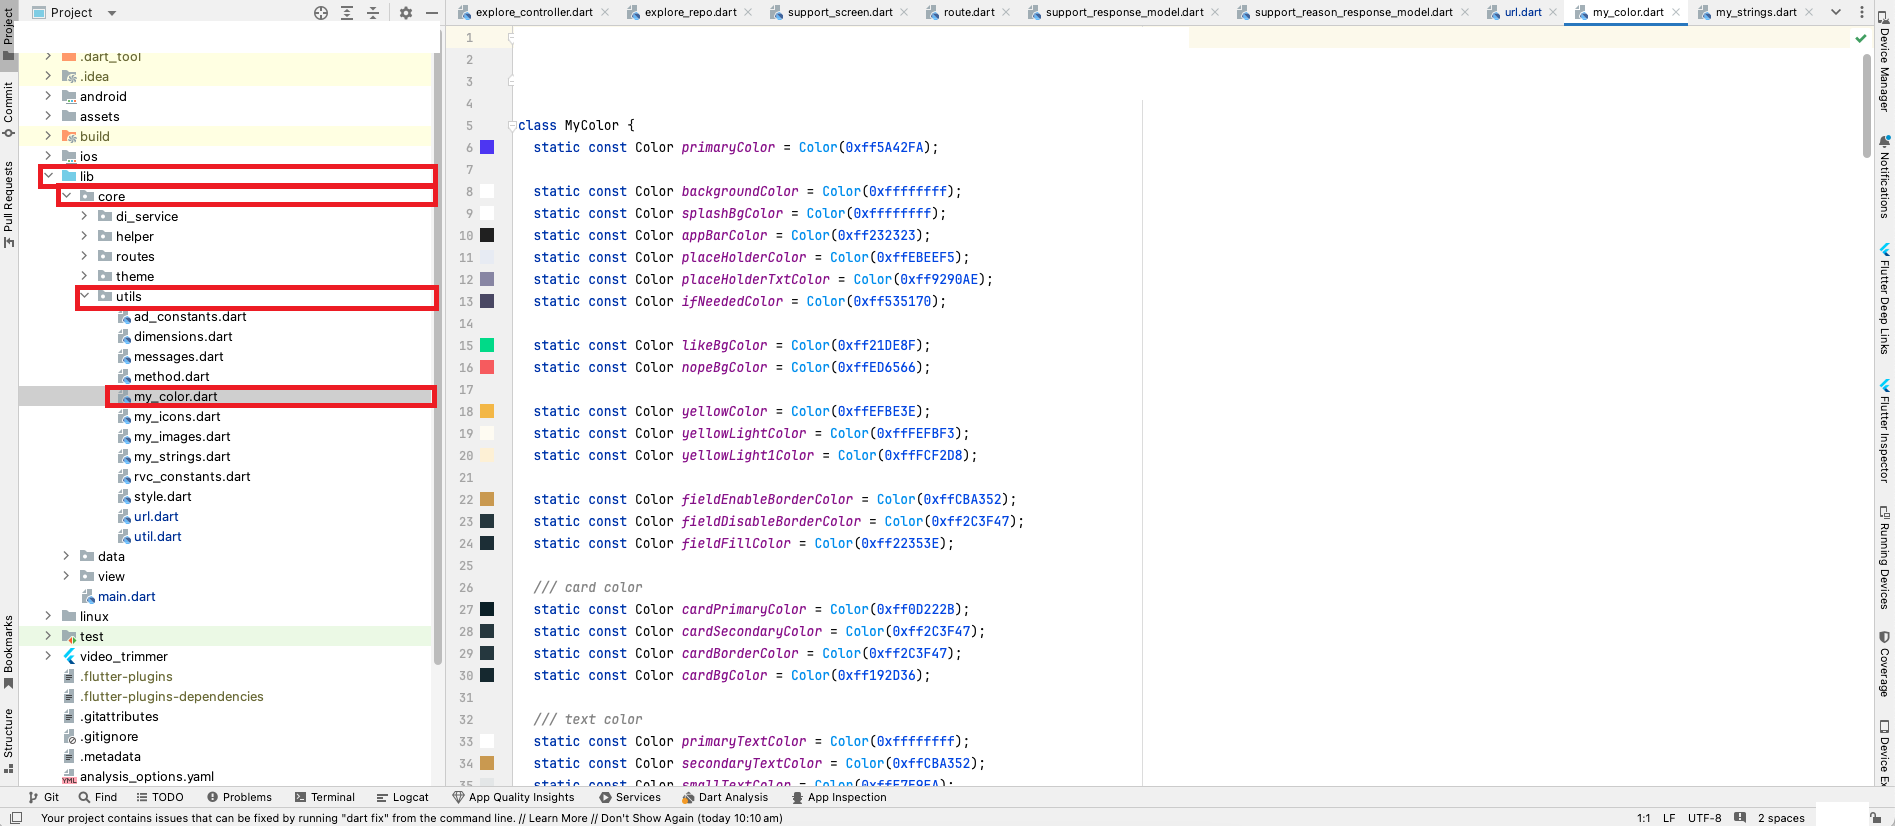This screenshot has height=826, width=1895.
Task: Hide the Project panel with minus icon
Action: pyautogui.click(x=431, y=13)
